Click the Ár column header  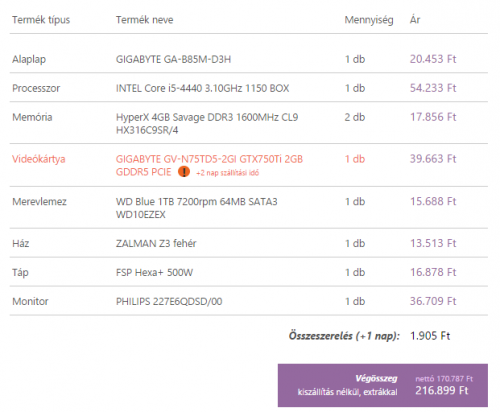pos(415,20)
